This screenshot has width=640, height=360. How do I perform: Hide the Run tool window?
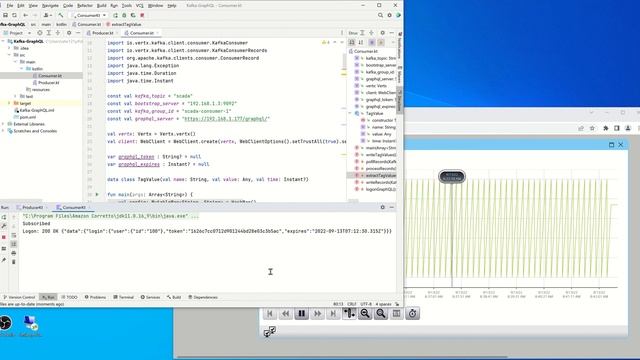point(391,207)
